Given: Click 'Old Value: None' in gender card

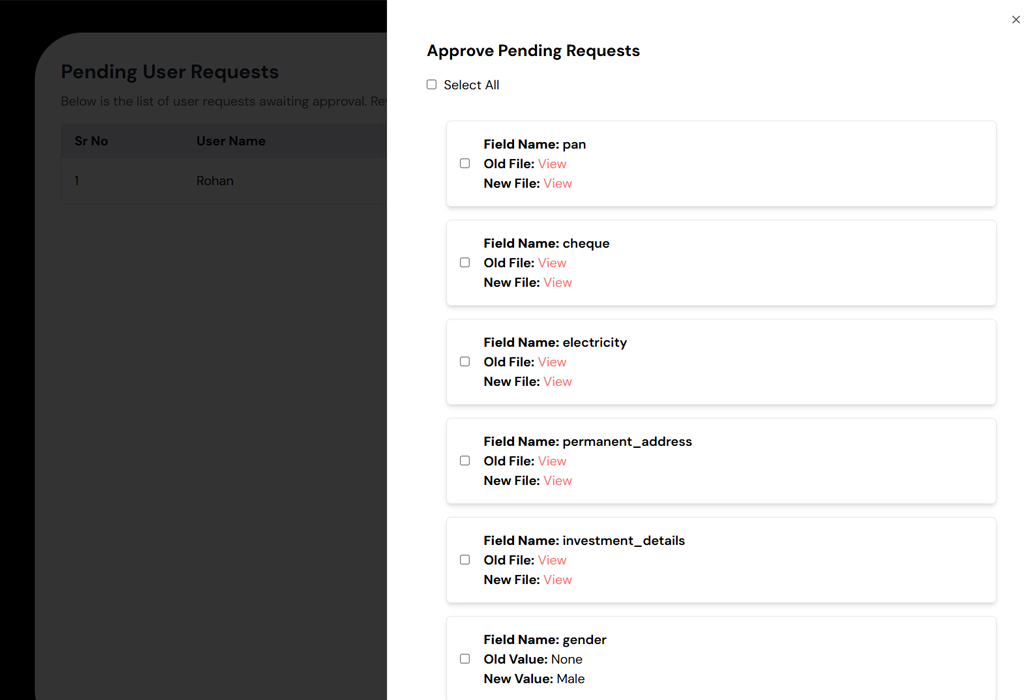Looking at the screenshot, I should click(x=533, y=659).
